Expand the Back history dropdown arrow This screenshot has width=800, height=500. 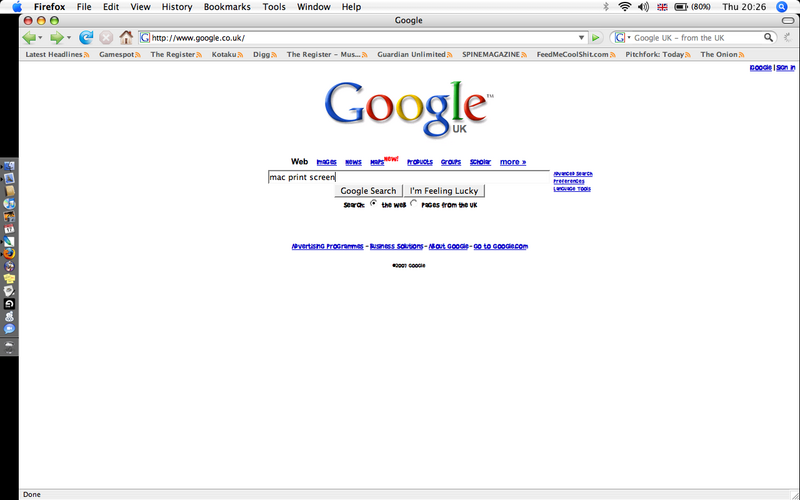40,38
